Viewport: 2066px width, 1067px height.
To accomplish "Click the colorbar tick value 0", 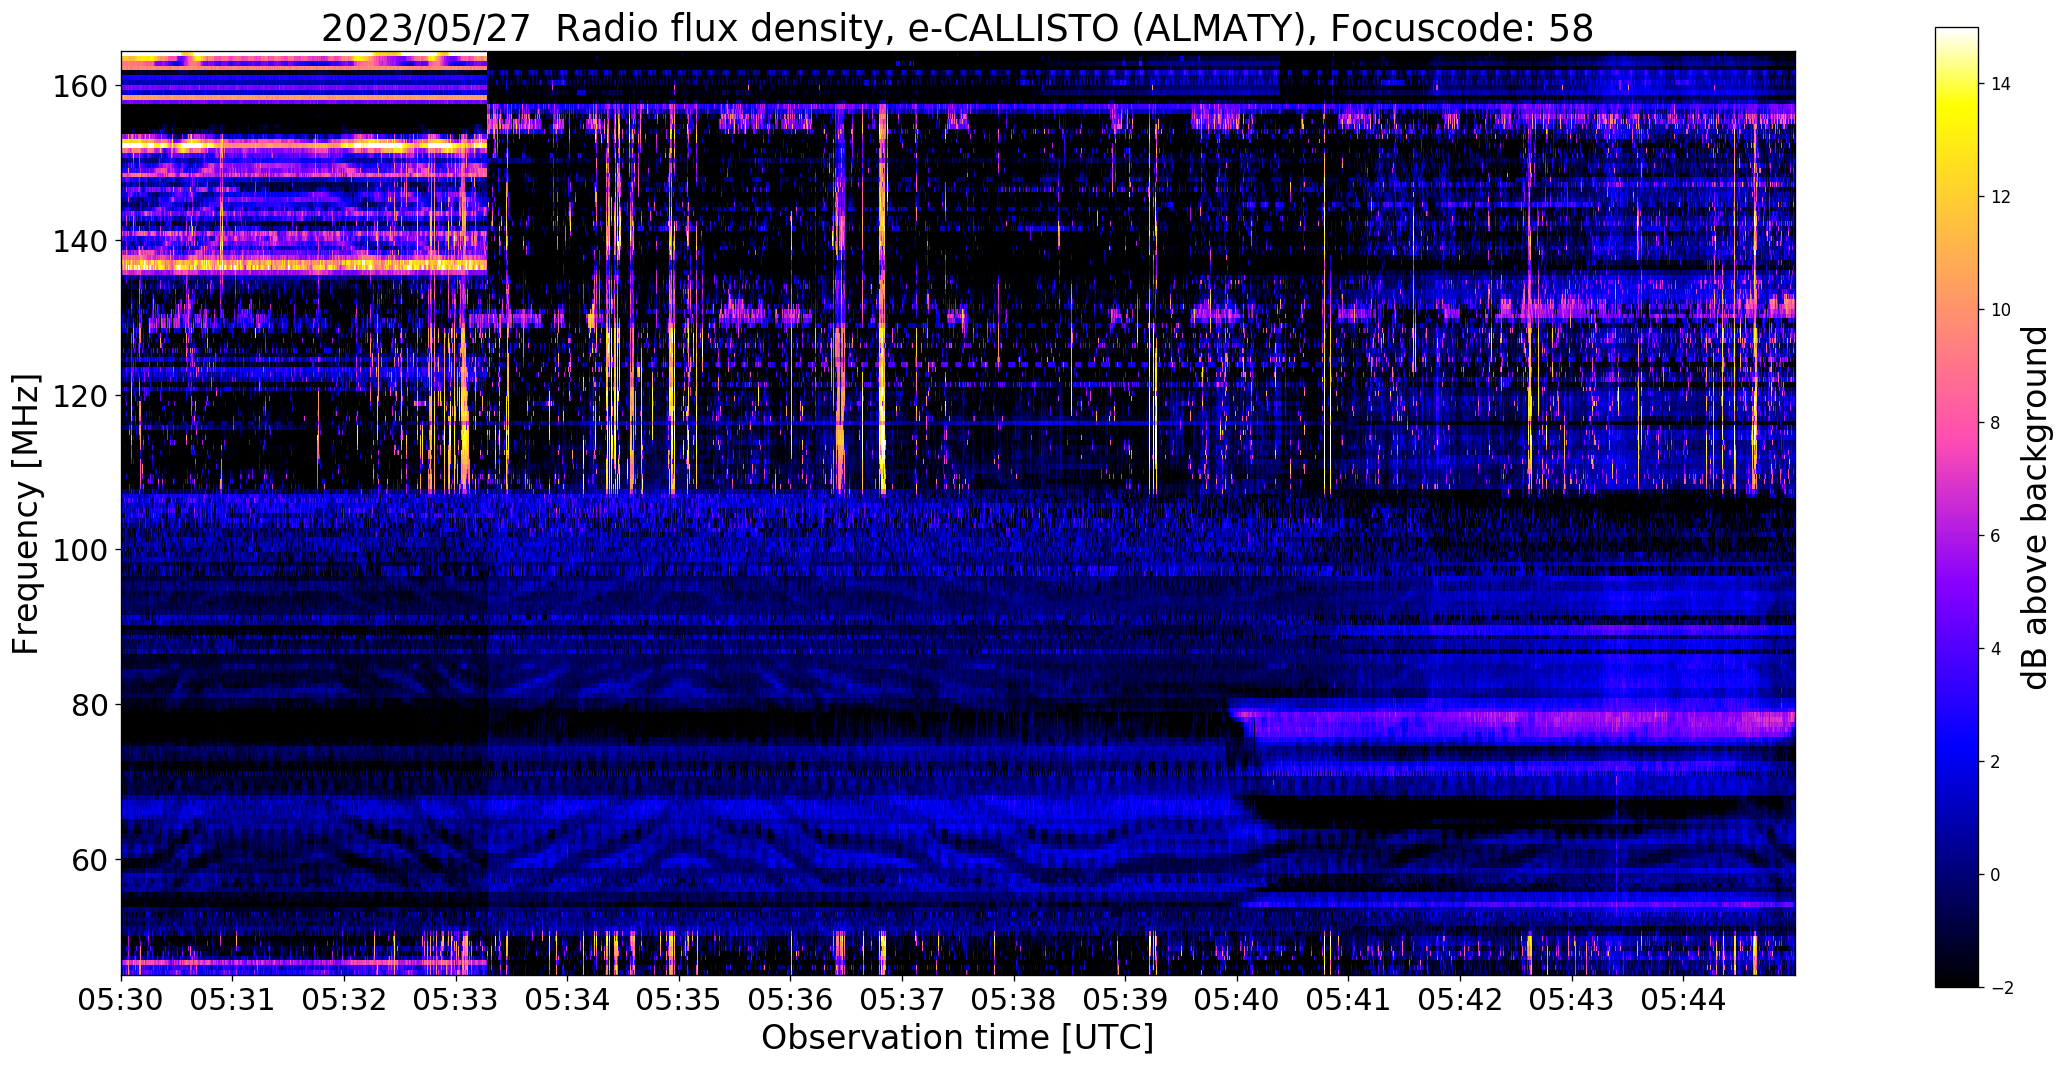I will (x=1996, y=875).
